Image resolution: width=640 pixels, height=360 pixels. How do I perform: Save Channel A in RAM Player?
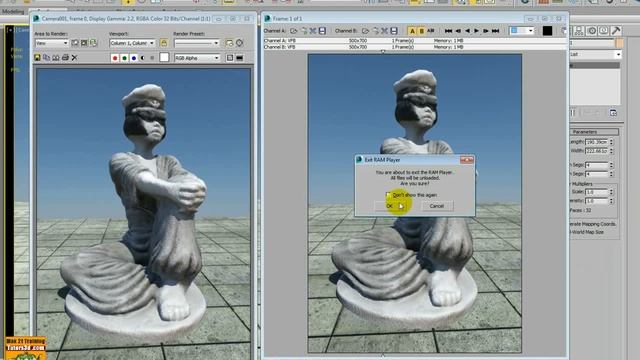point(322,31)
